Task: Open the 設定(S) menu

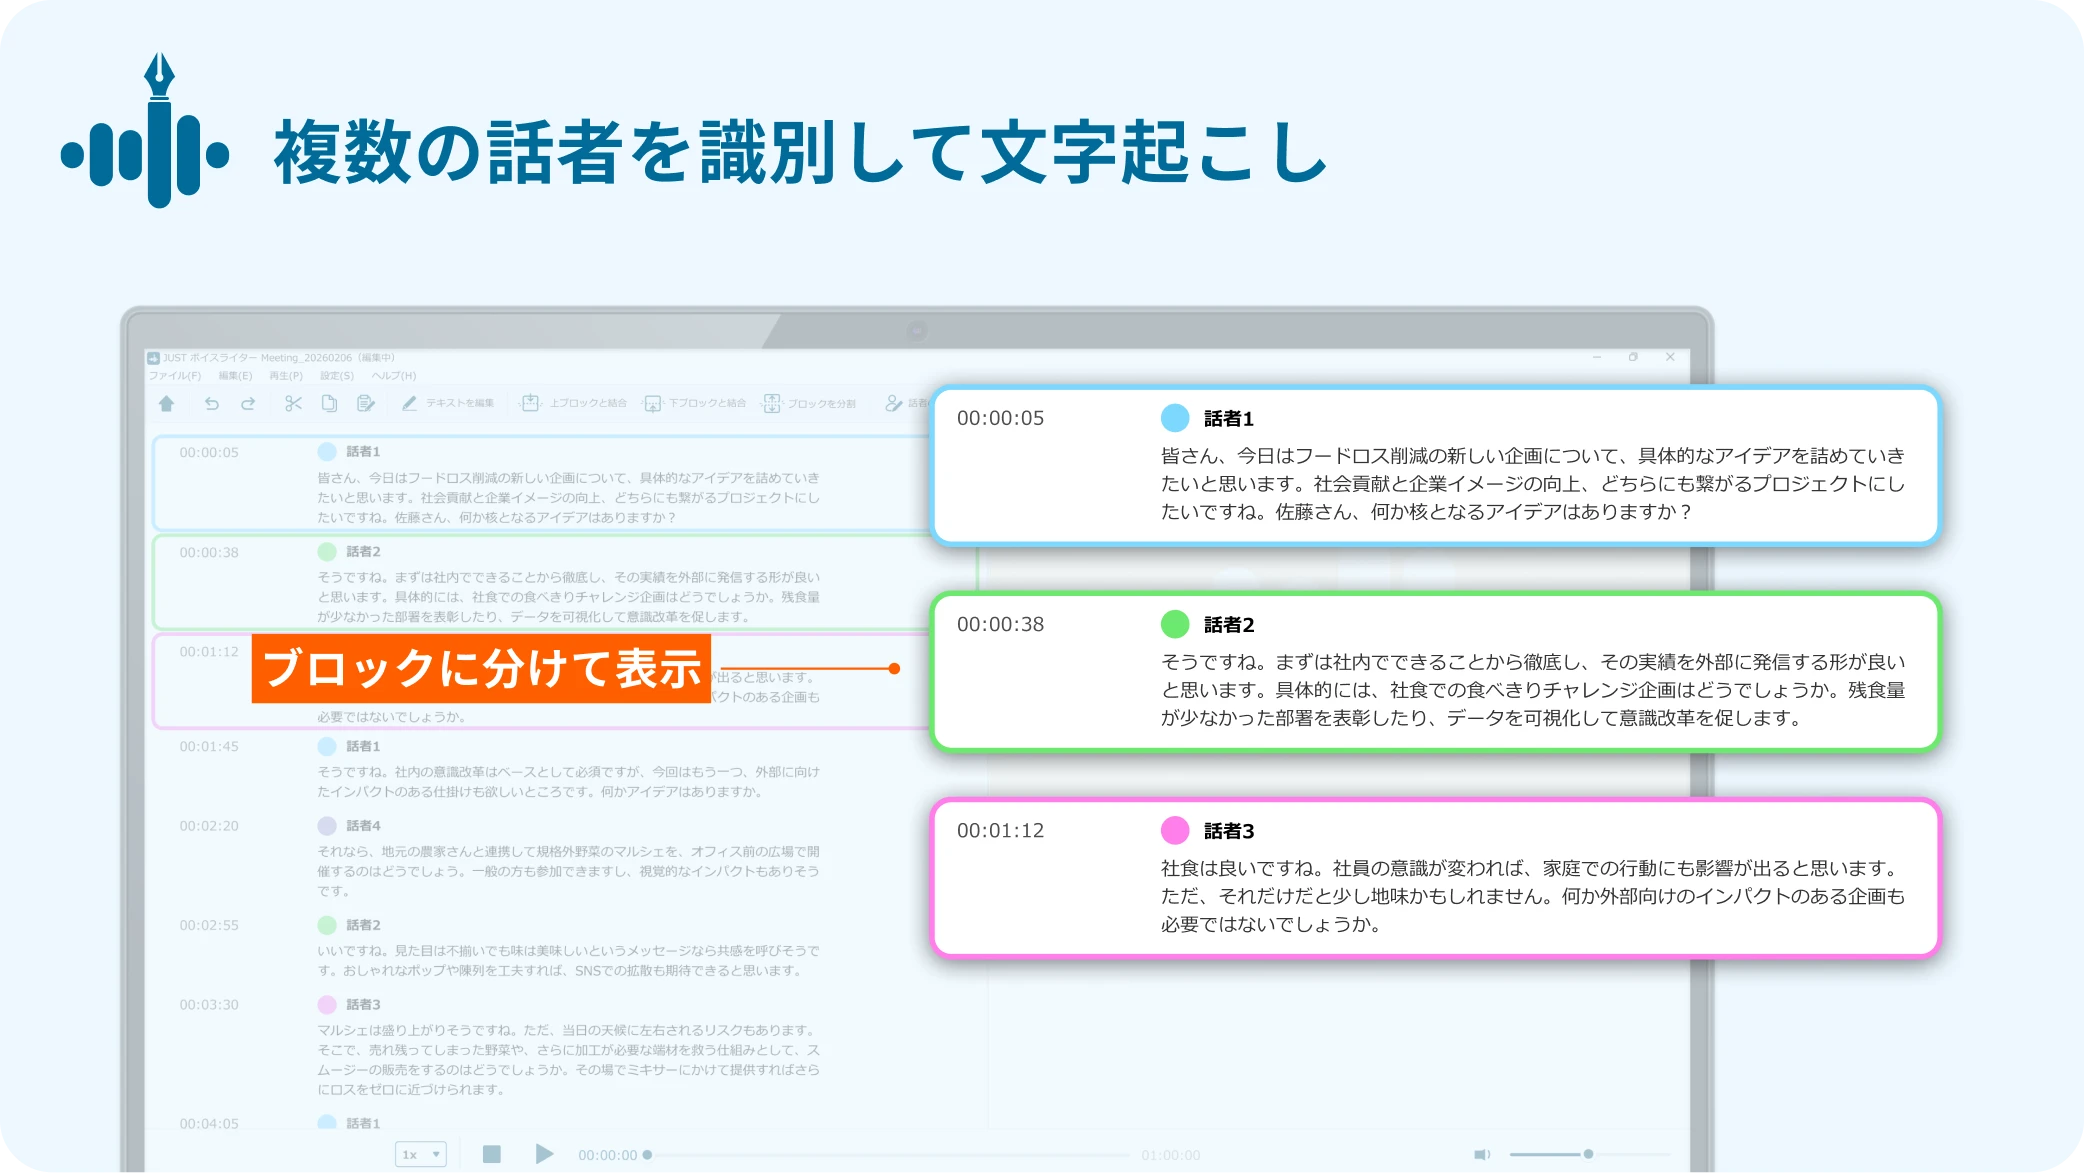Action: [336, 376]
